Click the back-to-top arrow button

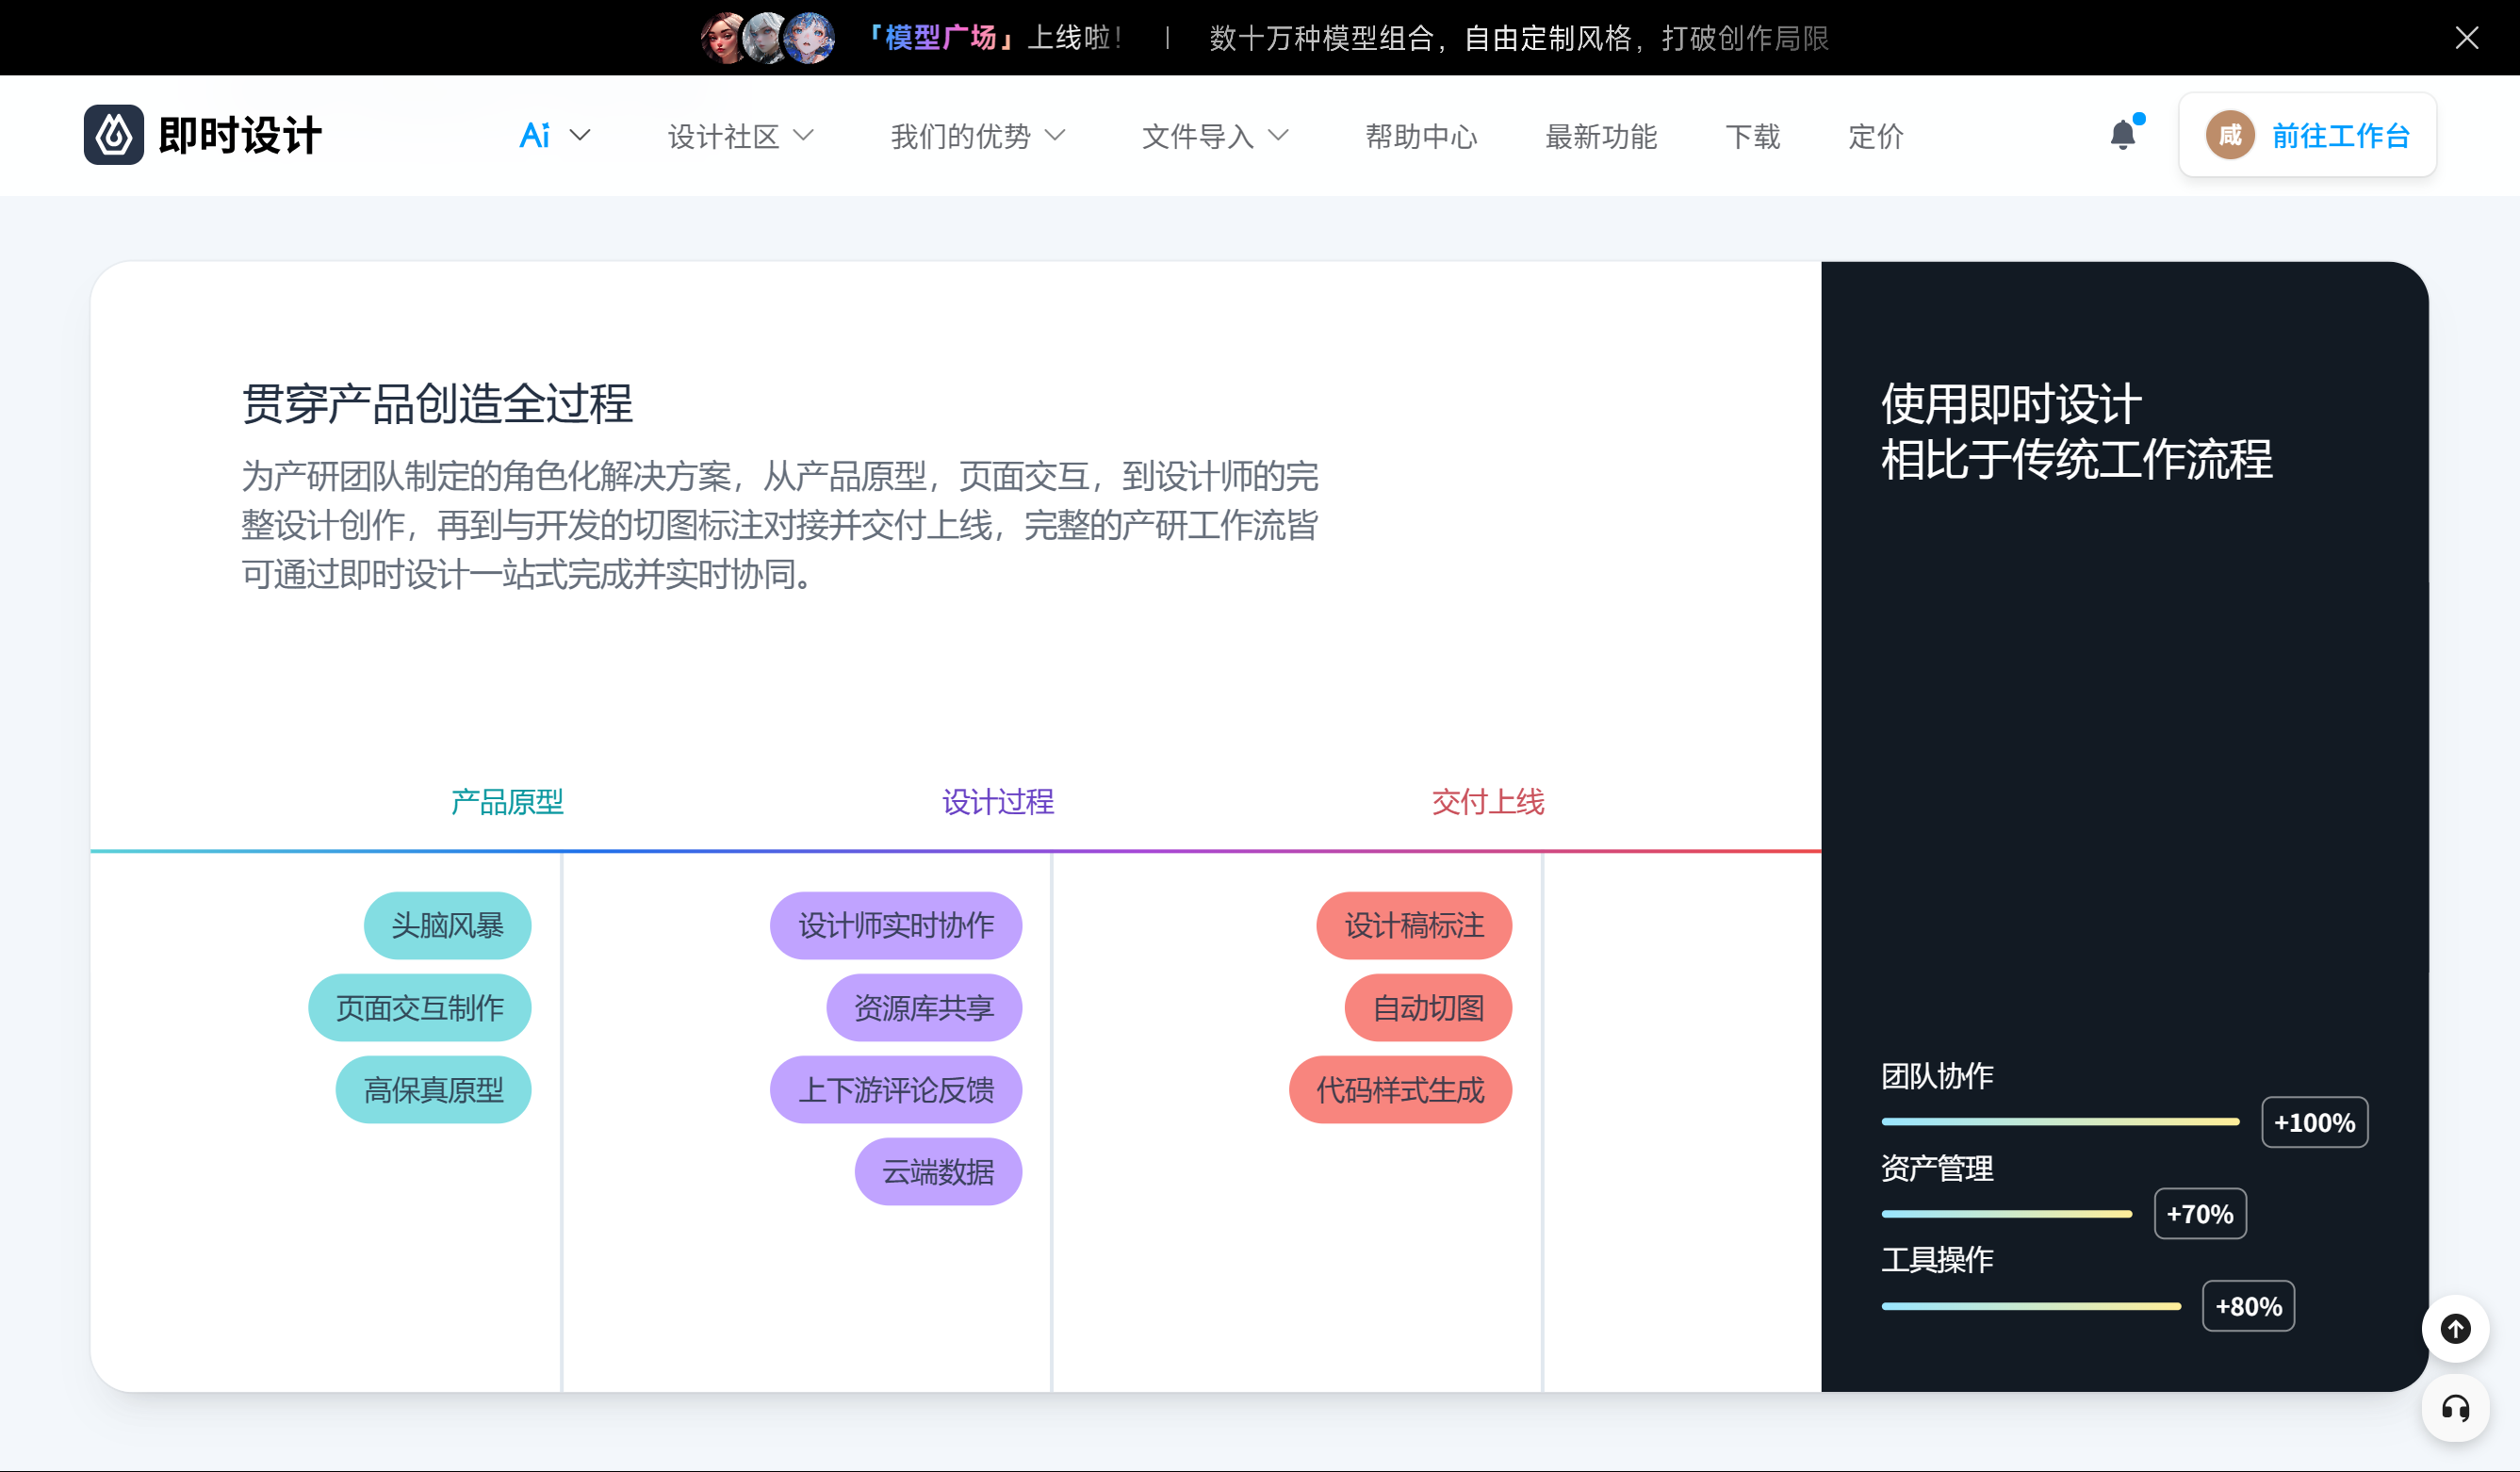click(2455, 1329)
